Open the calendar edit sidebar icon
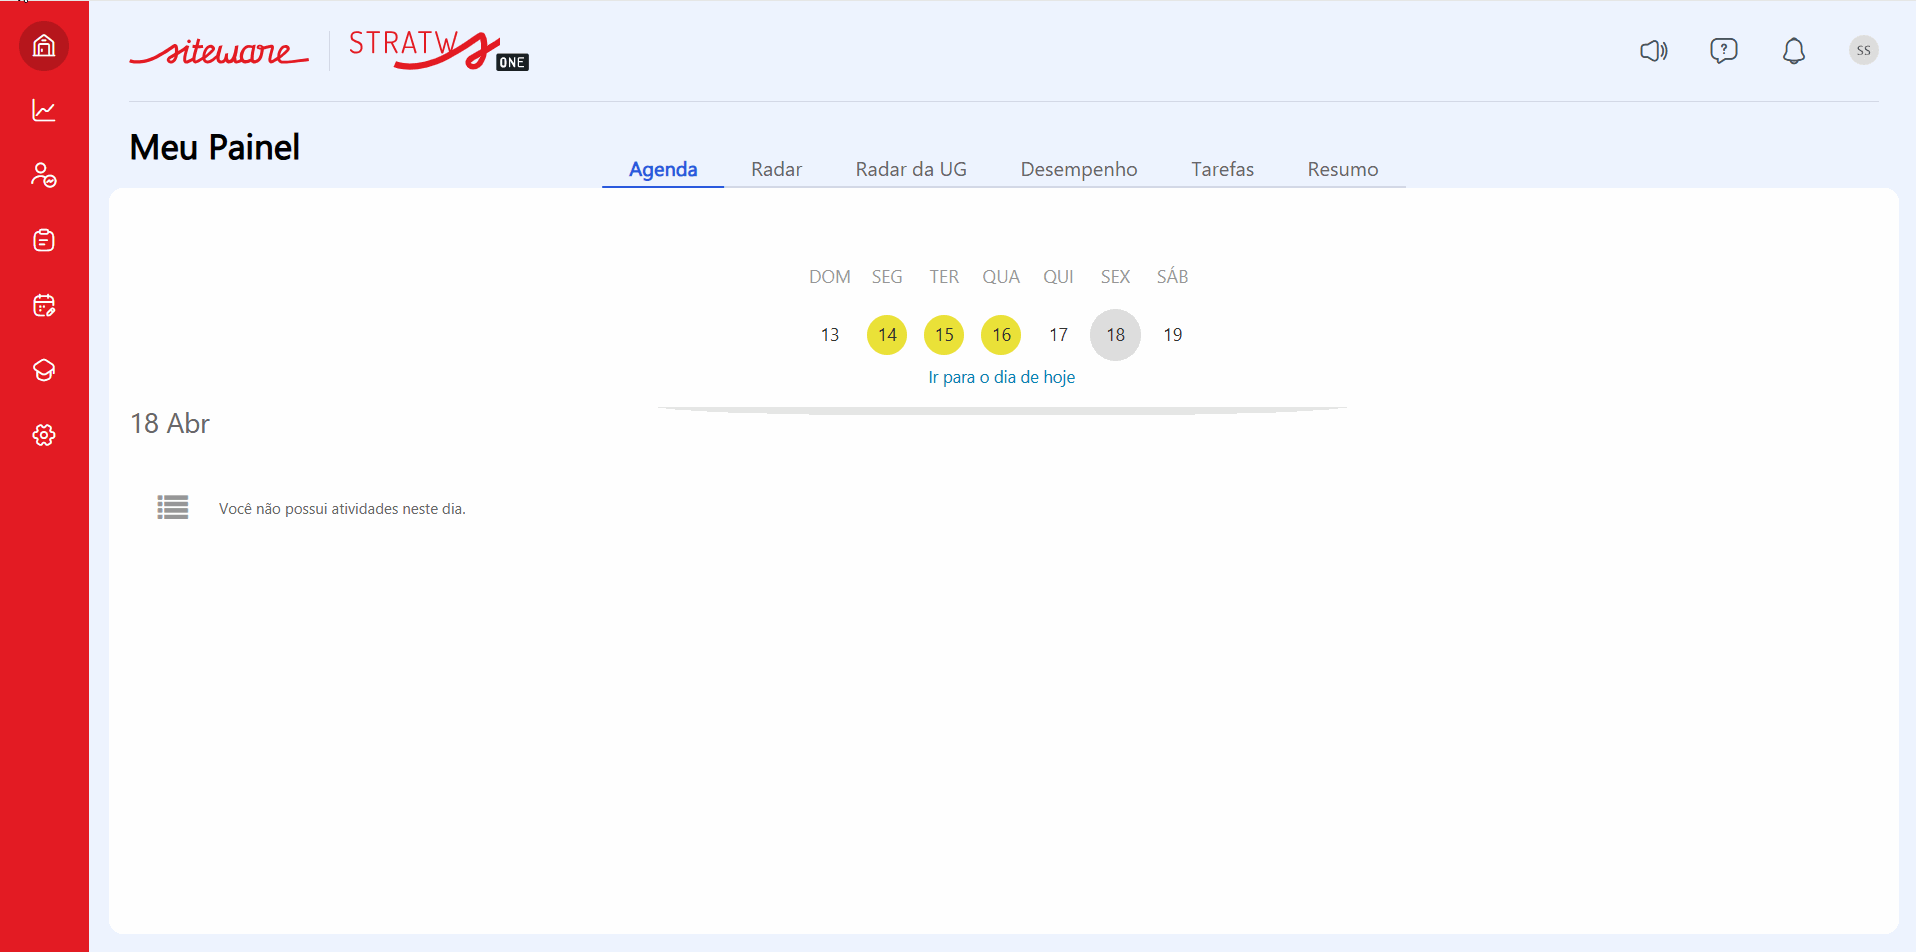The height and width of the screenshot is (952, 1916). point(44,305)
